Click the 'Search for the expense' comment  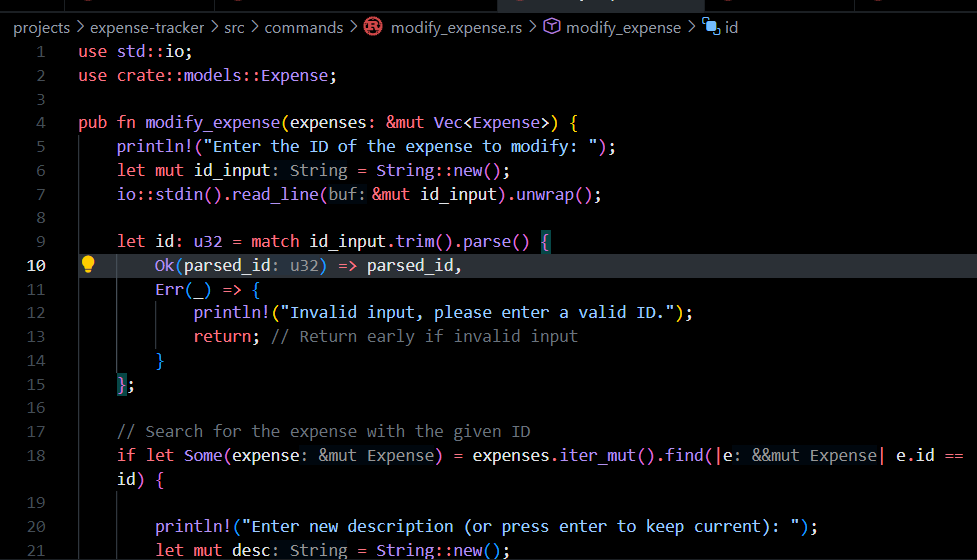[x=323, y=432]
